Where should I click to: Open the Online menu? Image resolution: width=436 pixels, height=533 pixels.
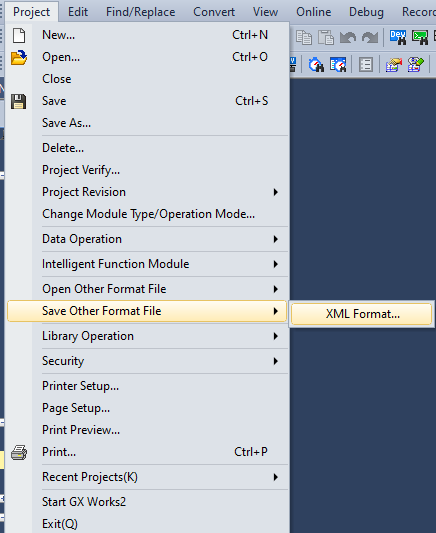313,12
